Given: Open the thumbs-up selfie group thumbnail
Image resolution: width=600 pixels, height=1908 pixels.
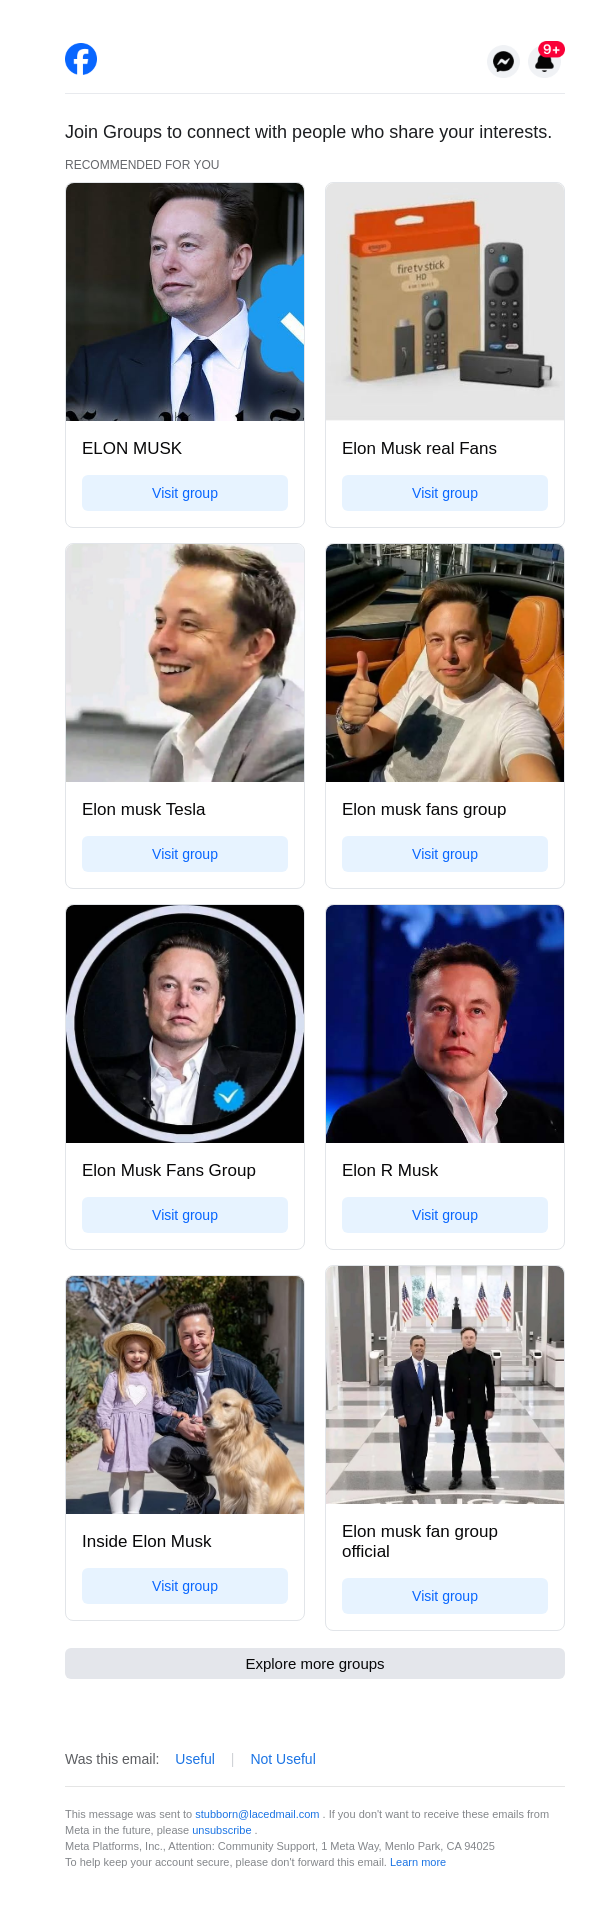Looking at the screenshot, I should (445, 663).
